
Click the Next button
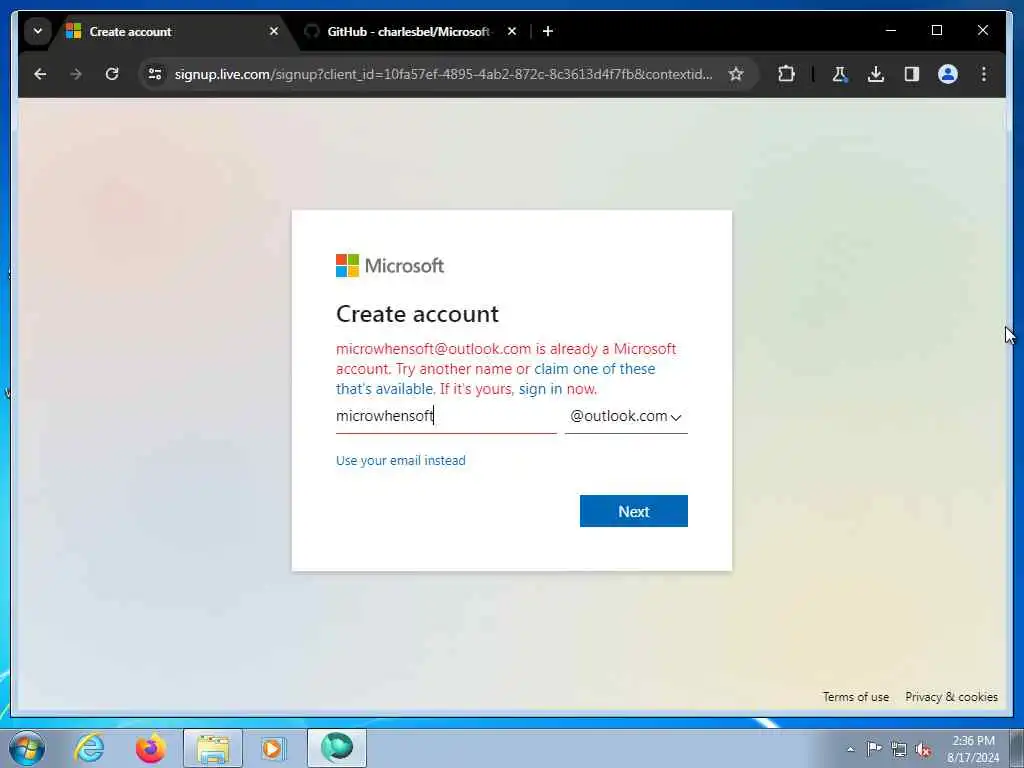point(633,511)
